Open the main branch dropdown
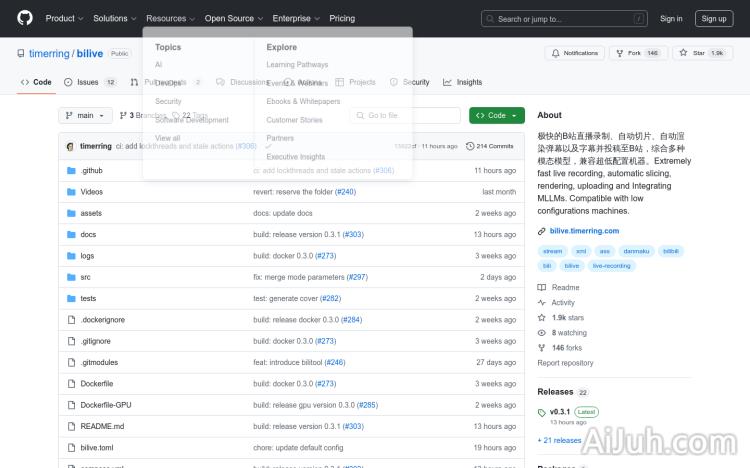The width and height of the screenshot is (750, 468). (x=85, y=115)
